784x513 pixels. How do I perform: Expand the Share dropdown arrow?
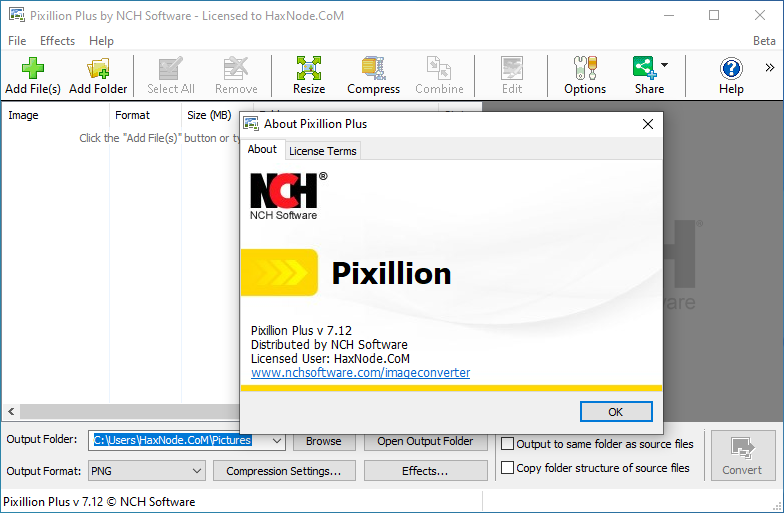pos(664,64)
